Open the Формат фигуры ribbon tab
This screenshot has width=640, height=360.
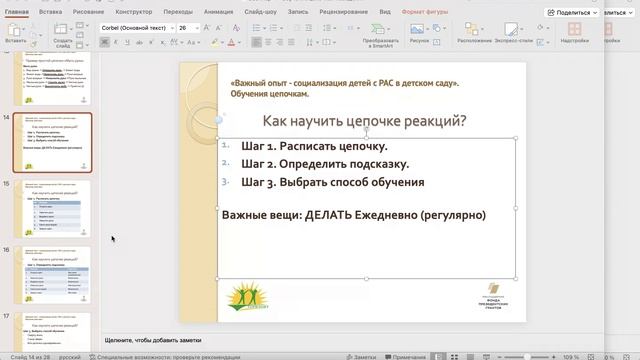click(x=425, y=12)
